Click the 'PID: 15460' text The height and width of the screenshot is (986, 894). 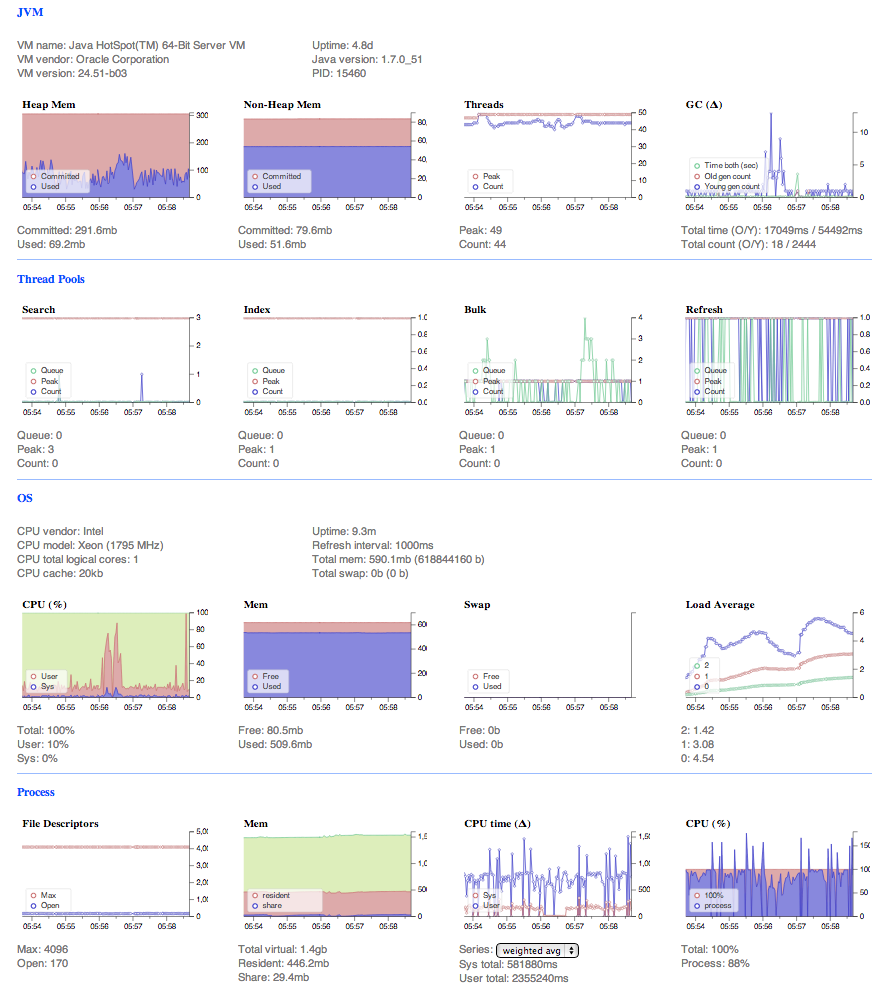(339, 73)
